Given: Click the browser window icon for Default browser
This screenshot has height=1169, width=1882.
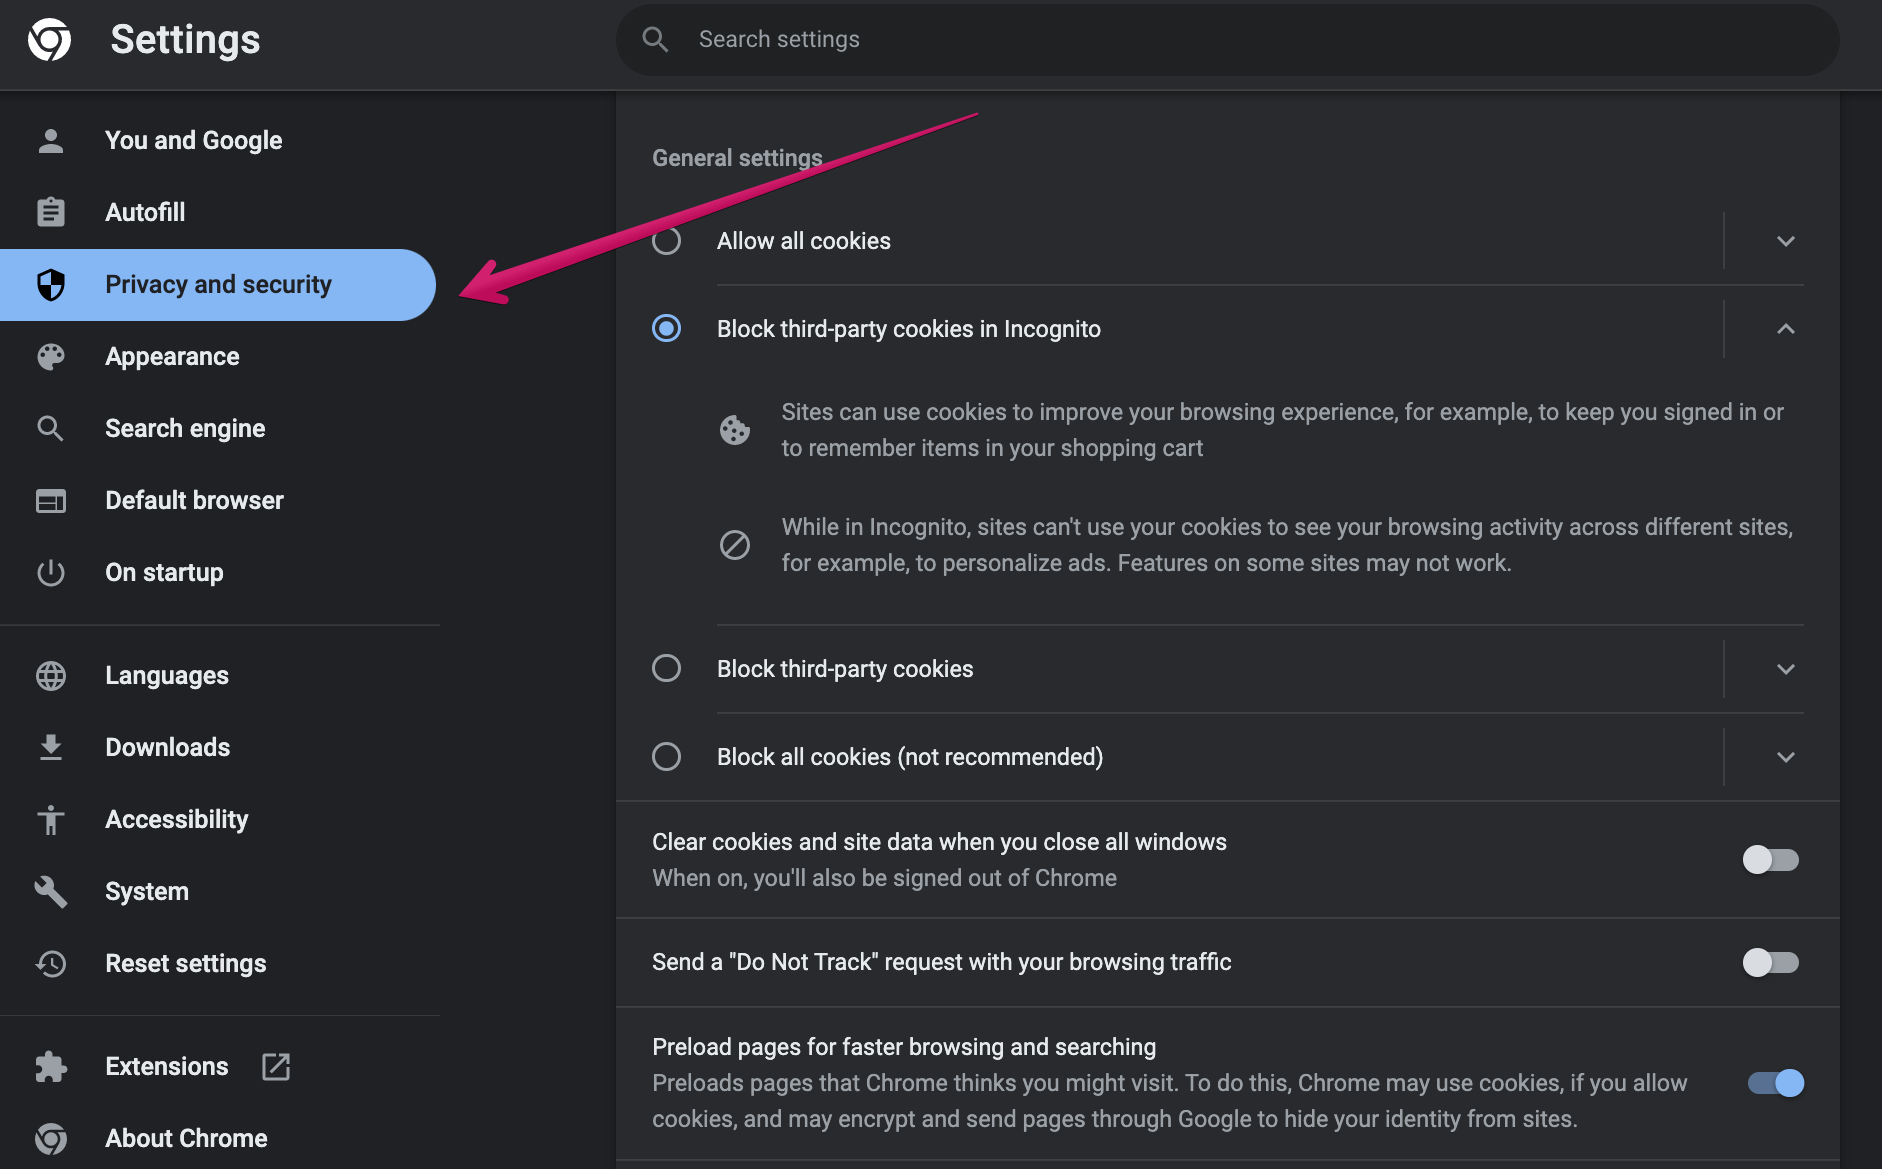Looking at the screenshot, I should point(50,501).
